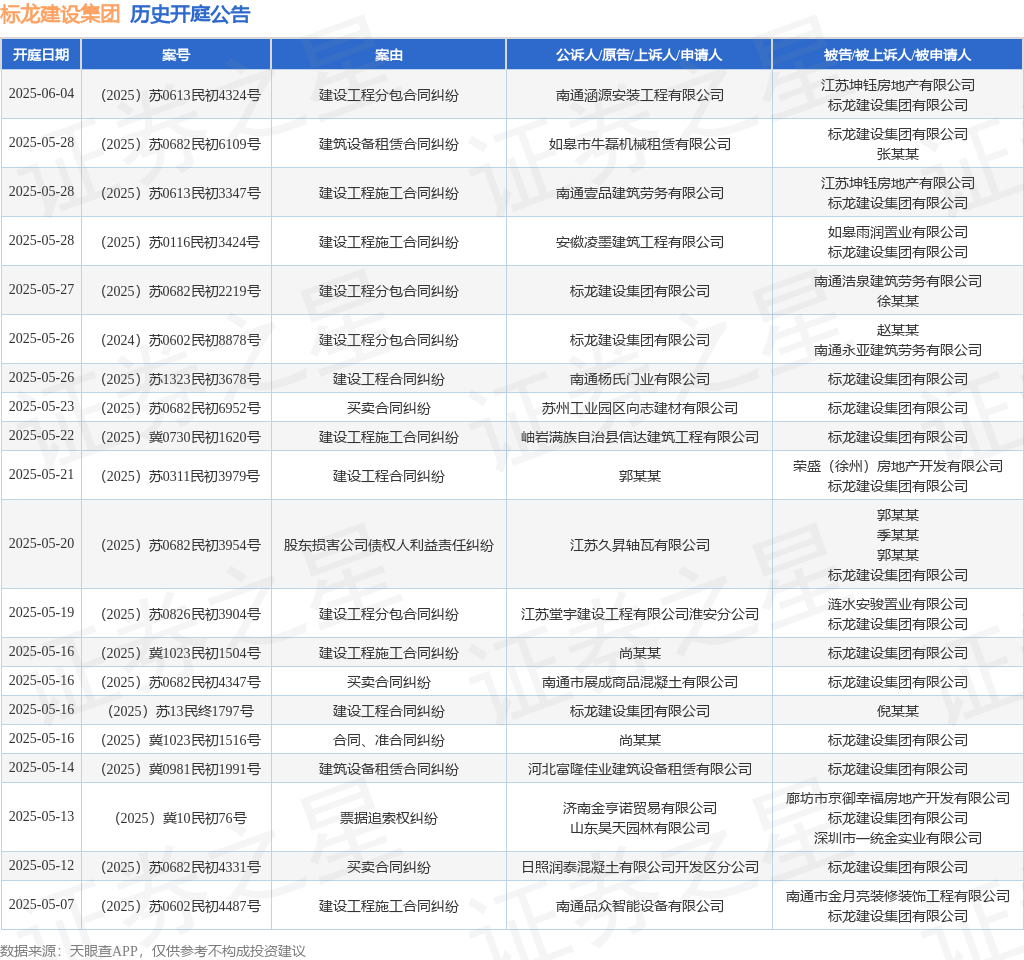Click case number (2025)冀10民初76号
1024x960 pixels.
(180, 818)
